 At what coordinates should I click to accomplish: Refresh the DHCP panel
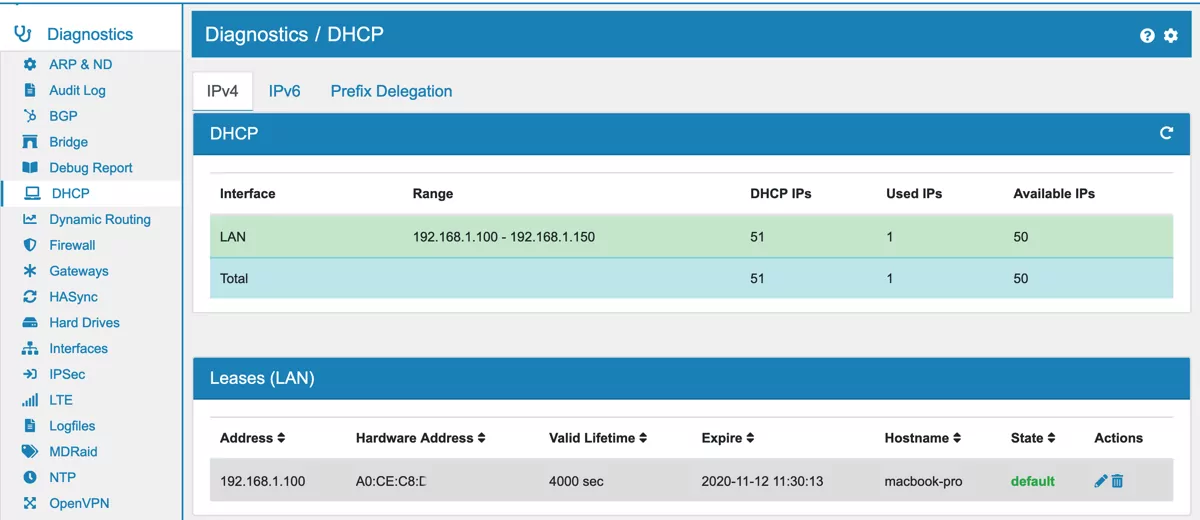point(1166,133)
